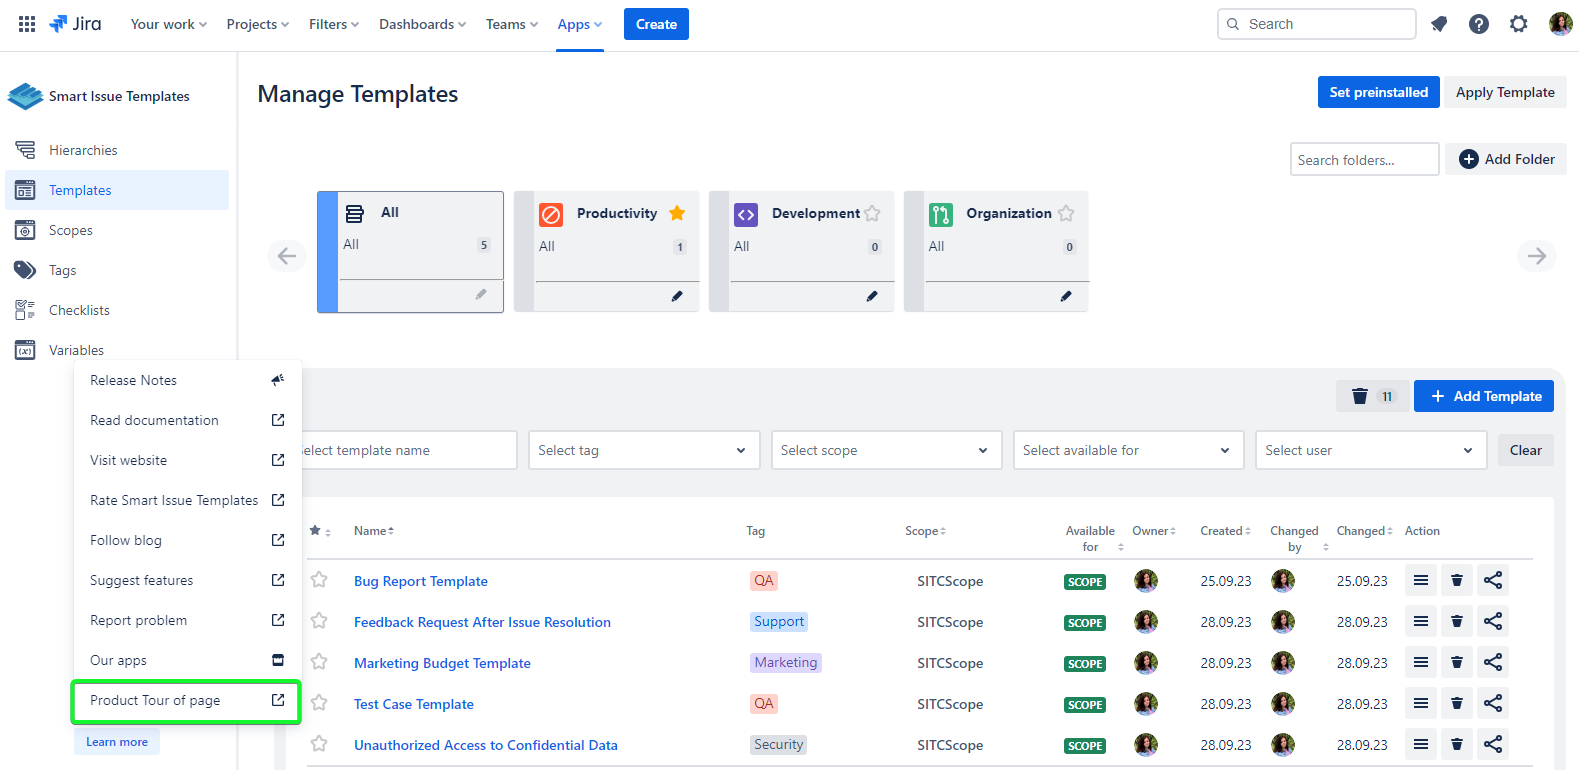Open Scopes in the sidebar

(71, 230)
